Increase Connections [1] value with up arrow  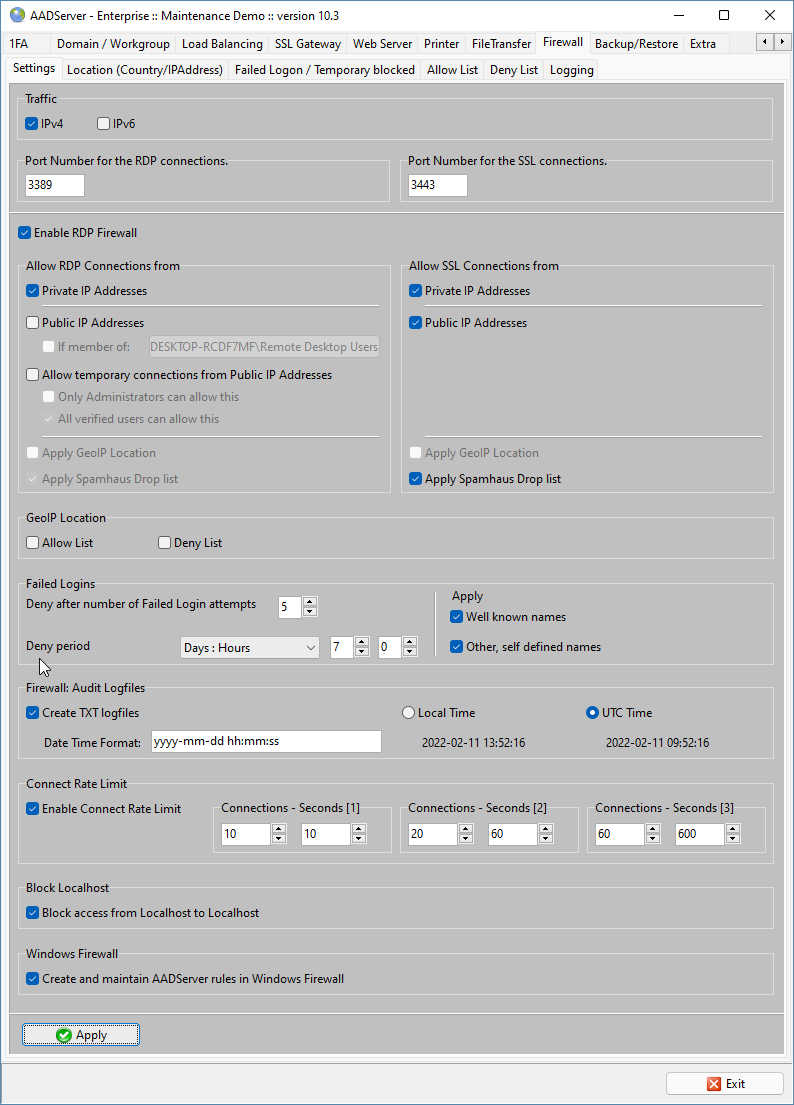click(x=279, y=829)
